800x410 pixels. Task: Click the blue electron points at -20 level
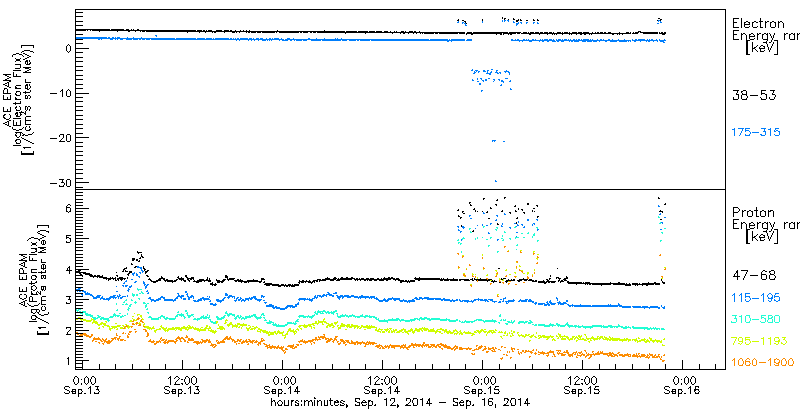pyautogui.click(x=498, y=141)
